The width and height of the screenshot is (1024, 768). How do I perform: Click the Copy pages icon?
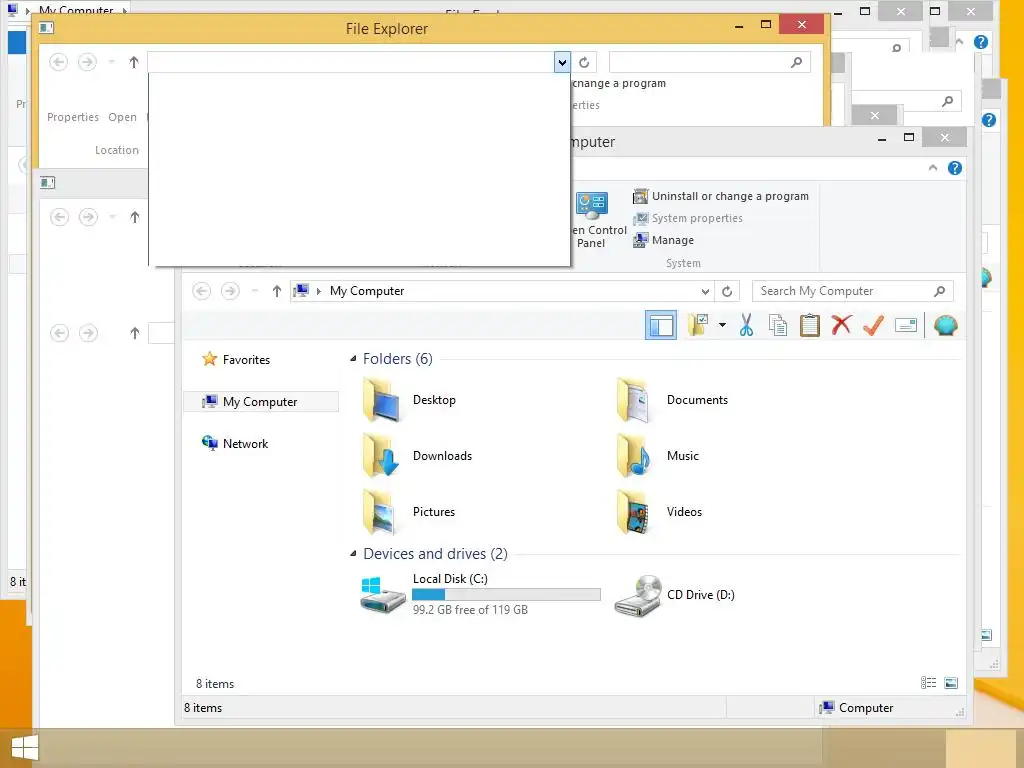[777, 325]
